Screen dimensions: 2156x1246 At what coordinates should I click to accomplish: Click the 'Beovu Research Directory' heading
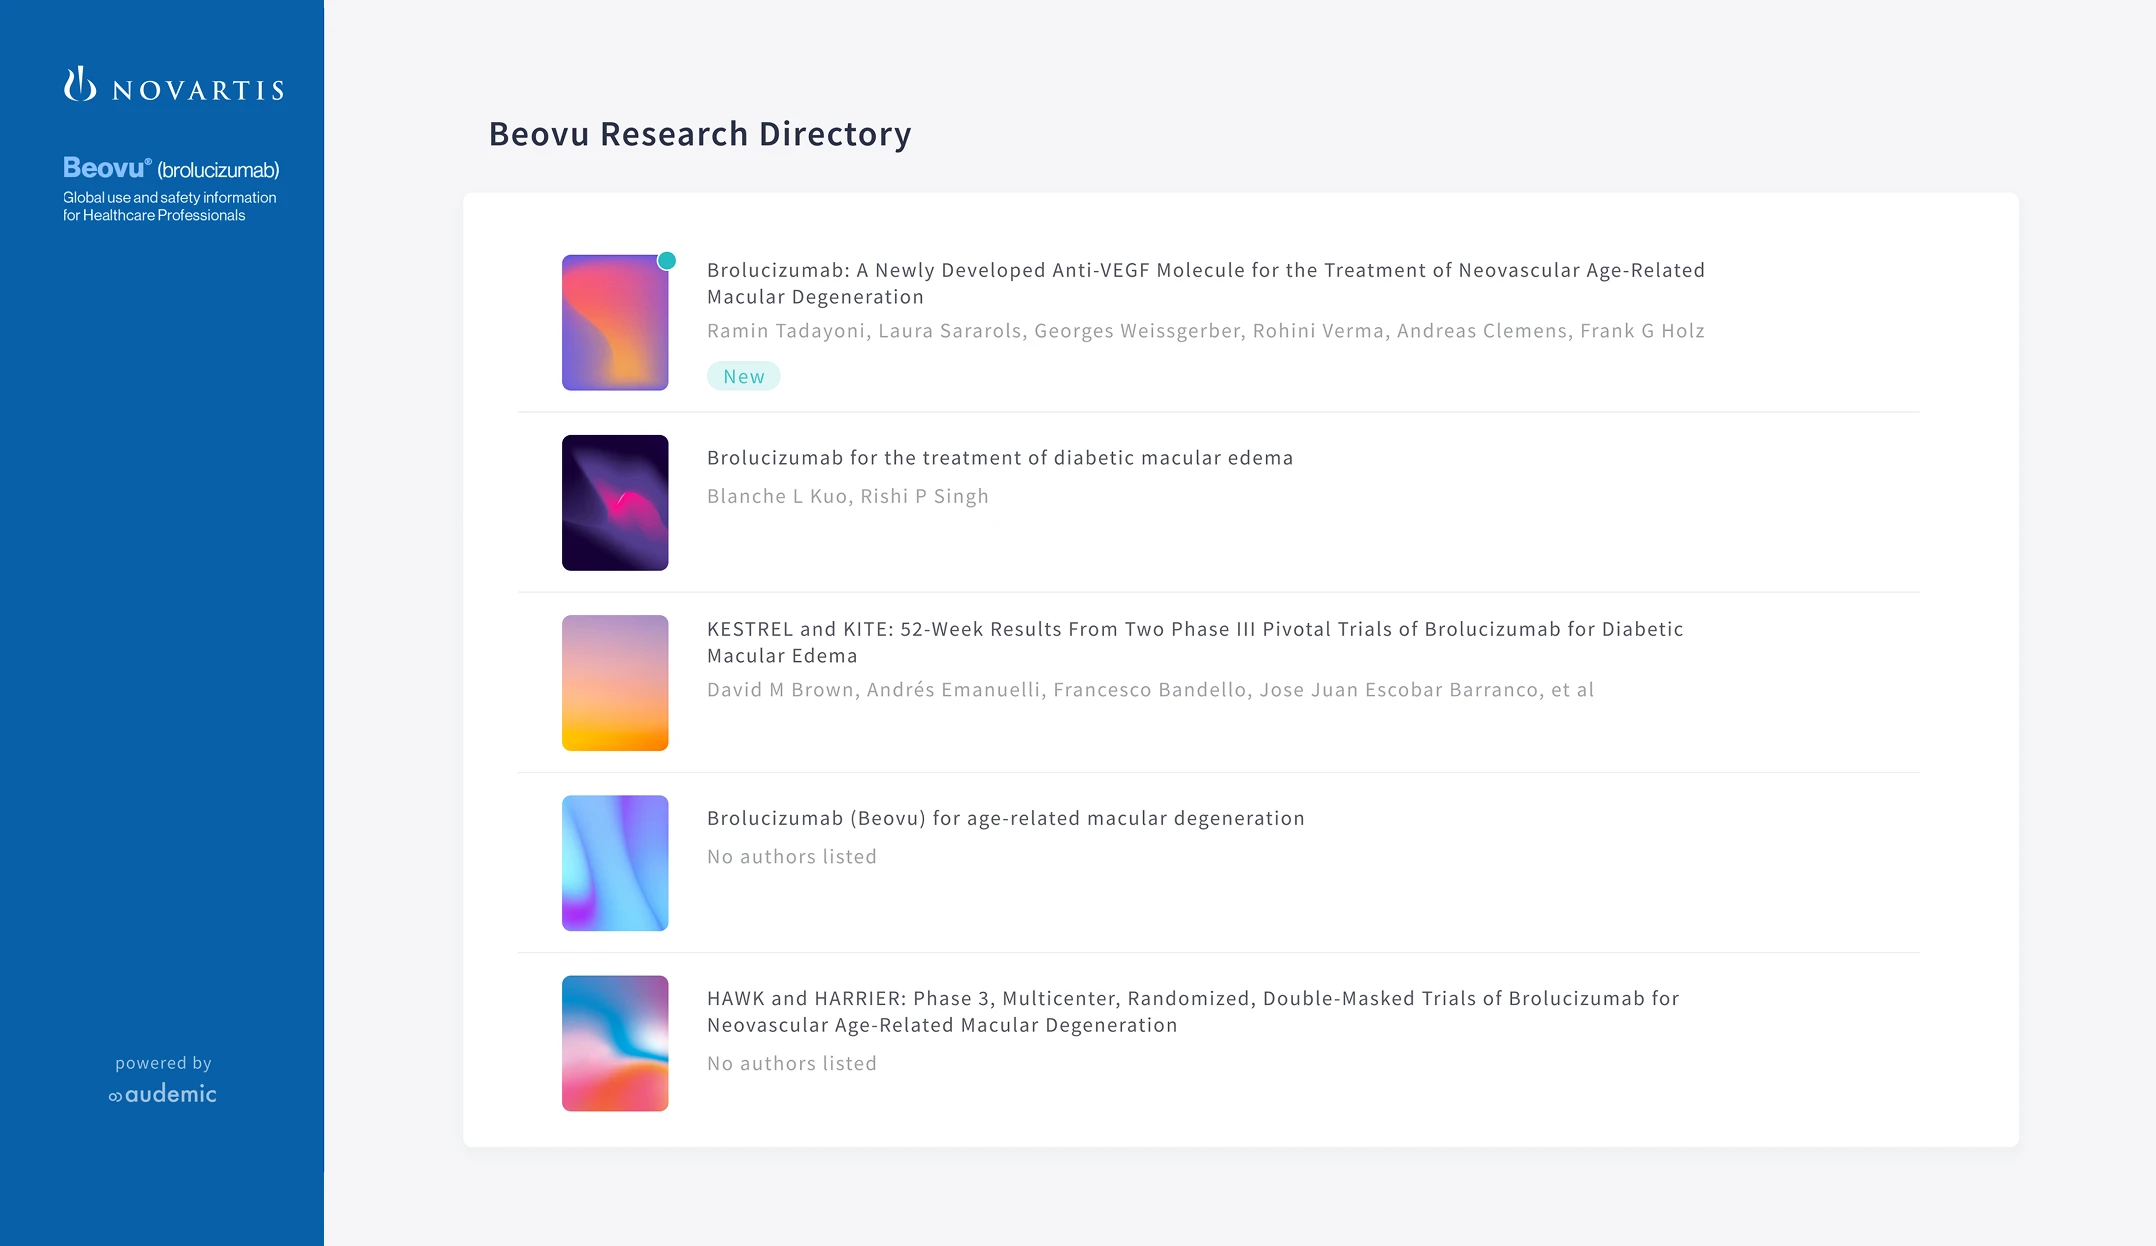click(x=700, y=134)
